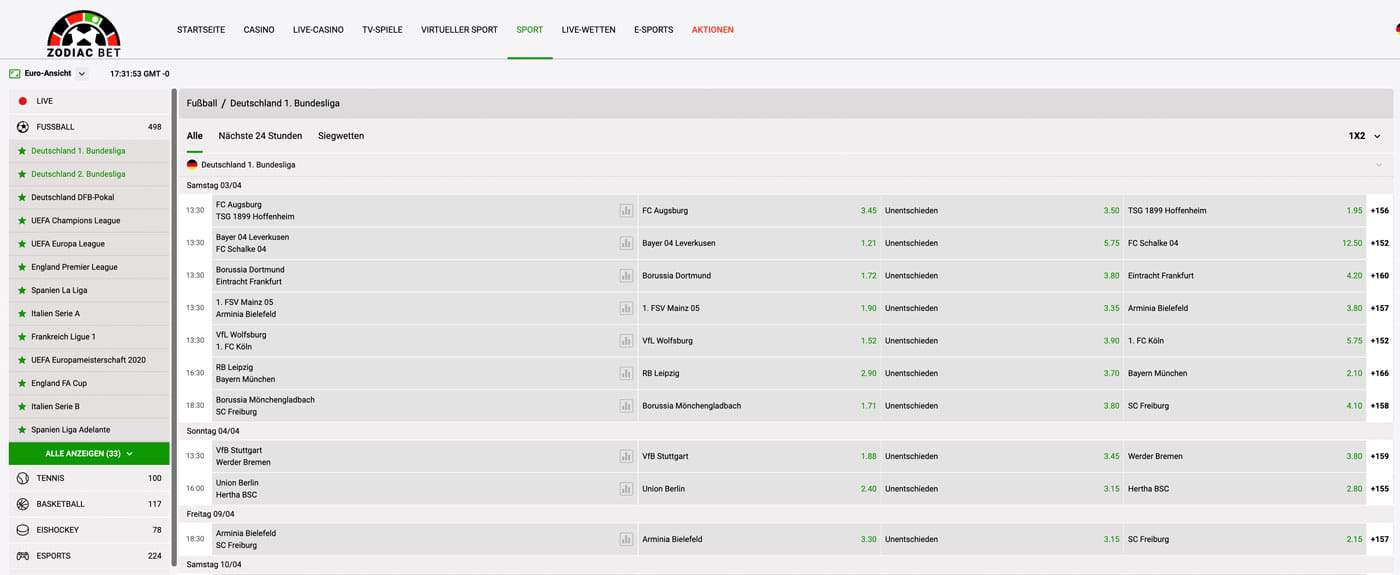Click the Tennis sport icon
The image size is (1400, 575).
(x=23, y=478)
